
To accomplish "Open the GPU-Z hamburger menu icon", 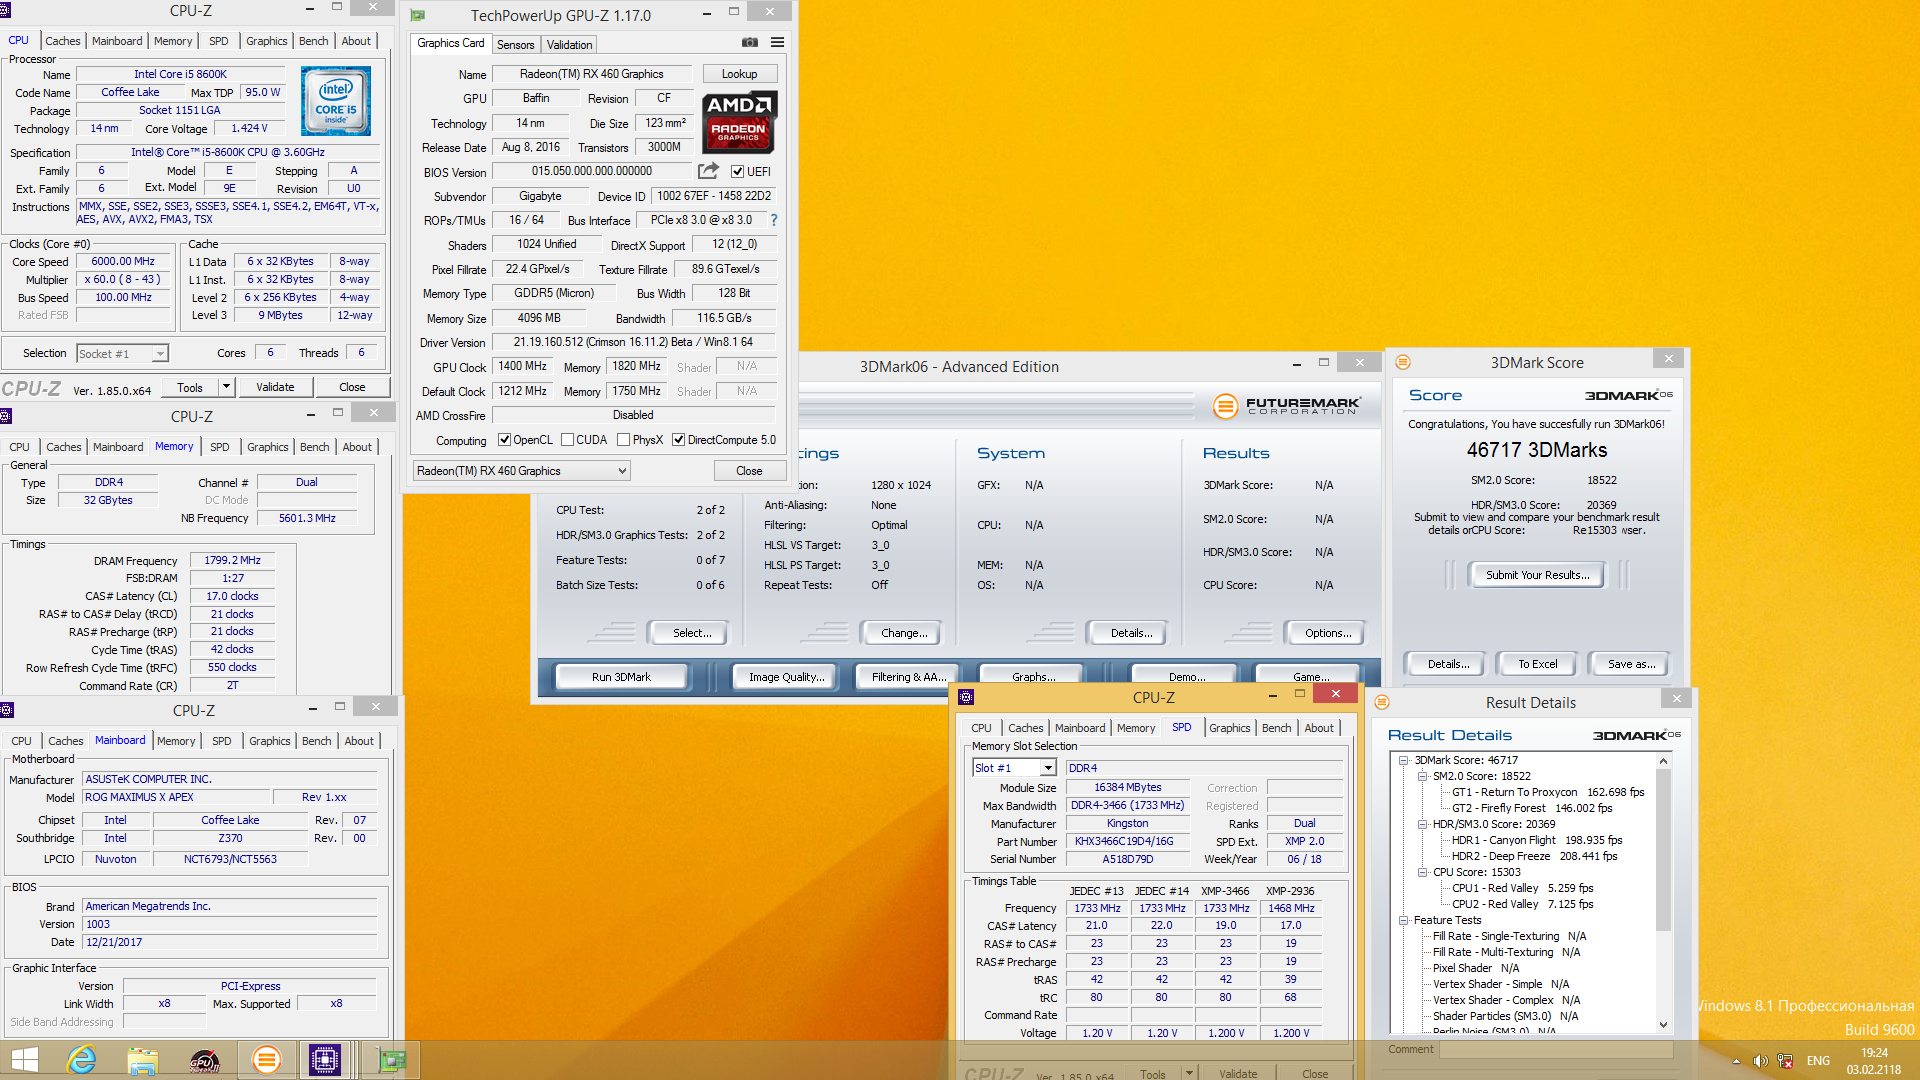I will [x=777, y=42].
